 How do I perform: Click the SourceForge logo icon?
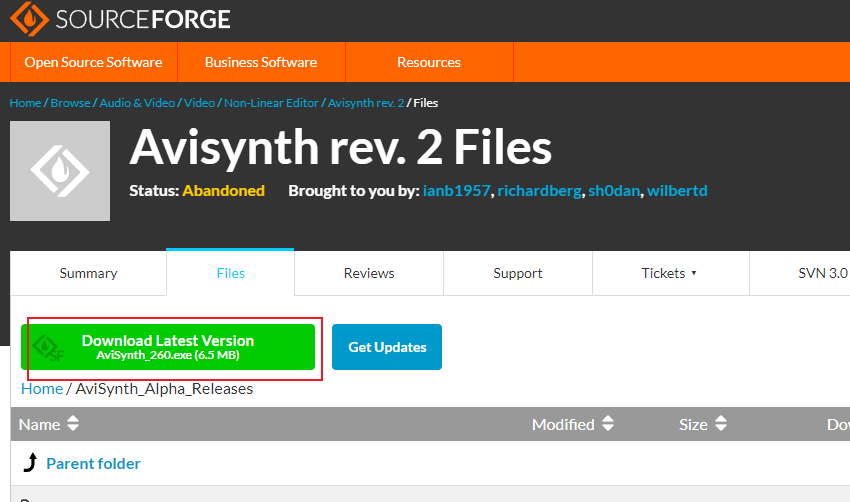click(29, 19)
